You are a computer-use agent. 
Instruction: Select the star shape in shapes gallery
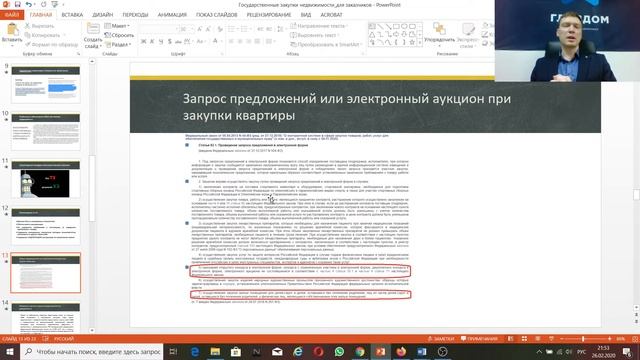(412, 42)
